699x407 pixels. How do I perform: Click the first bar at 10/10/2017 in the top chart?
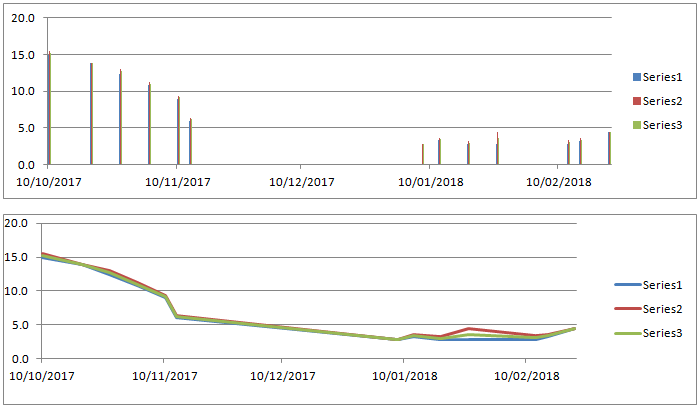click(49, 110)
